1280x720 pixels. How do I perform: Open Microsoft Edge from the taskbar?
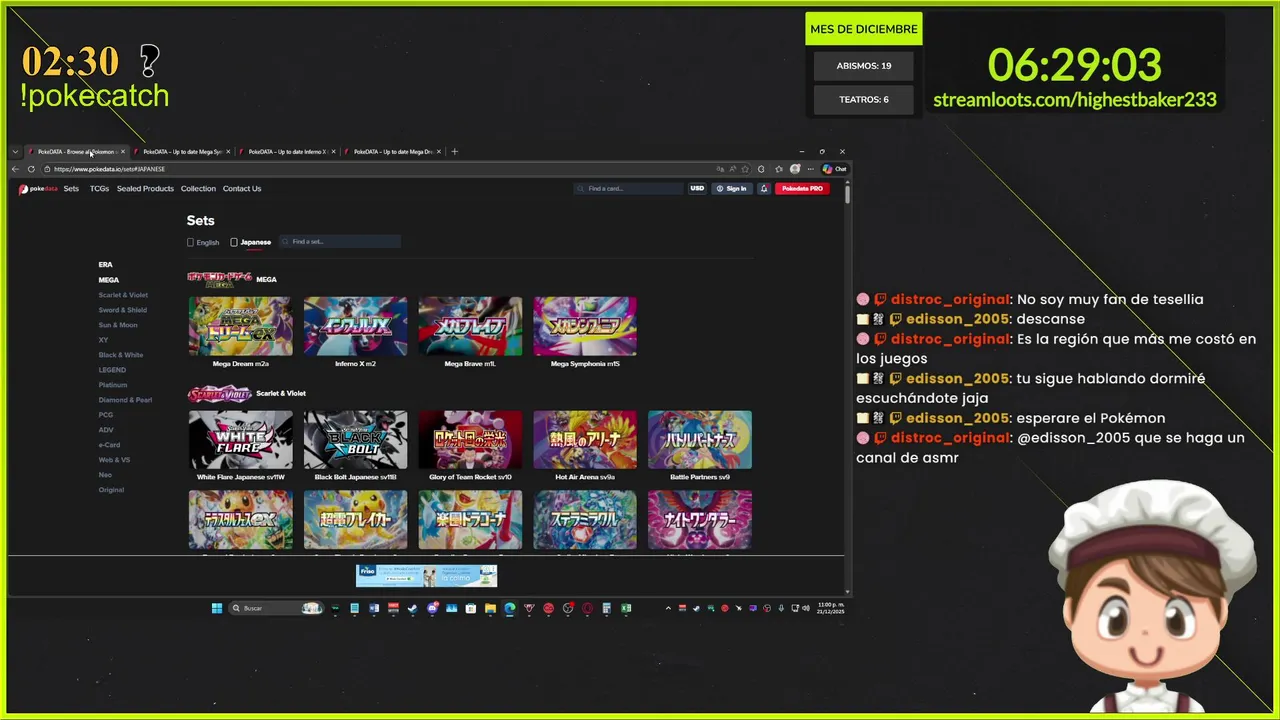tap(509, 608)
